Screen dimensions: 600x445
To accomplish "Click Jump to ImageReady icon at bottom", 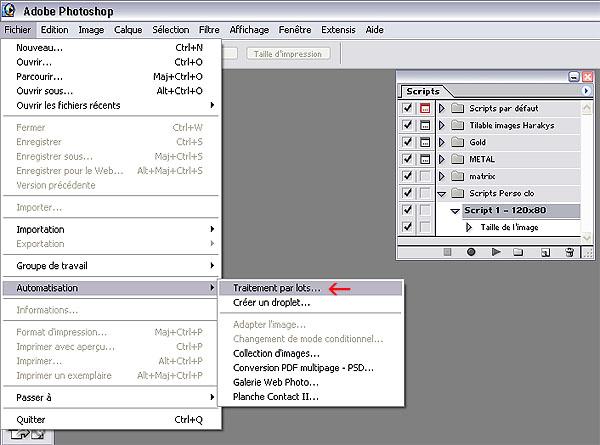I will (28, 435).
